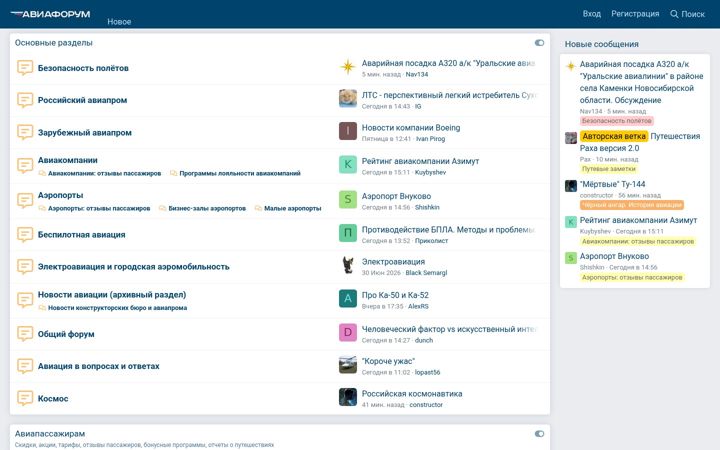Click the S avatar beside Аэропорт Внуково in forum list

tap(348, 200)
